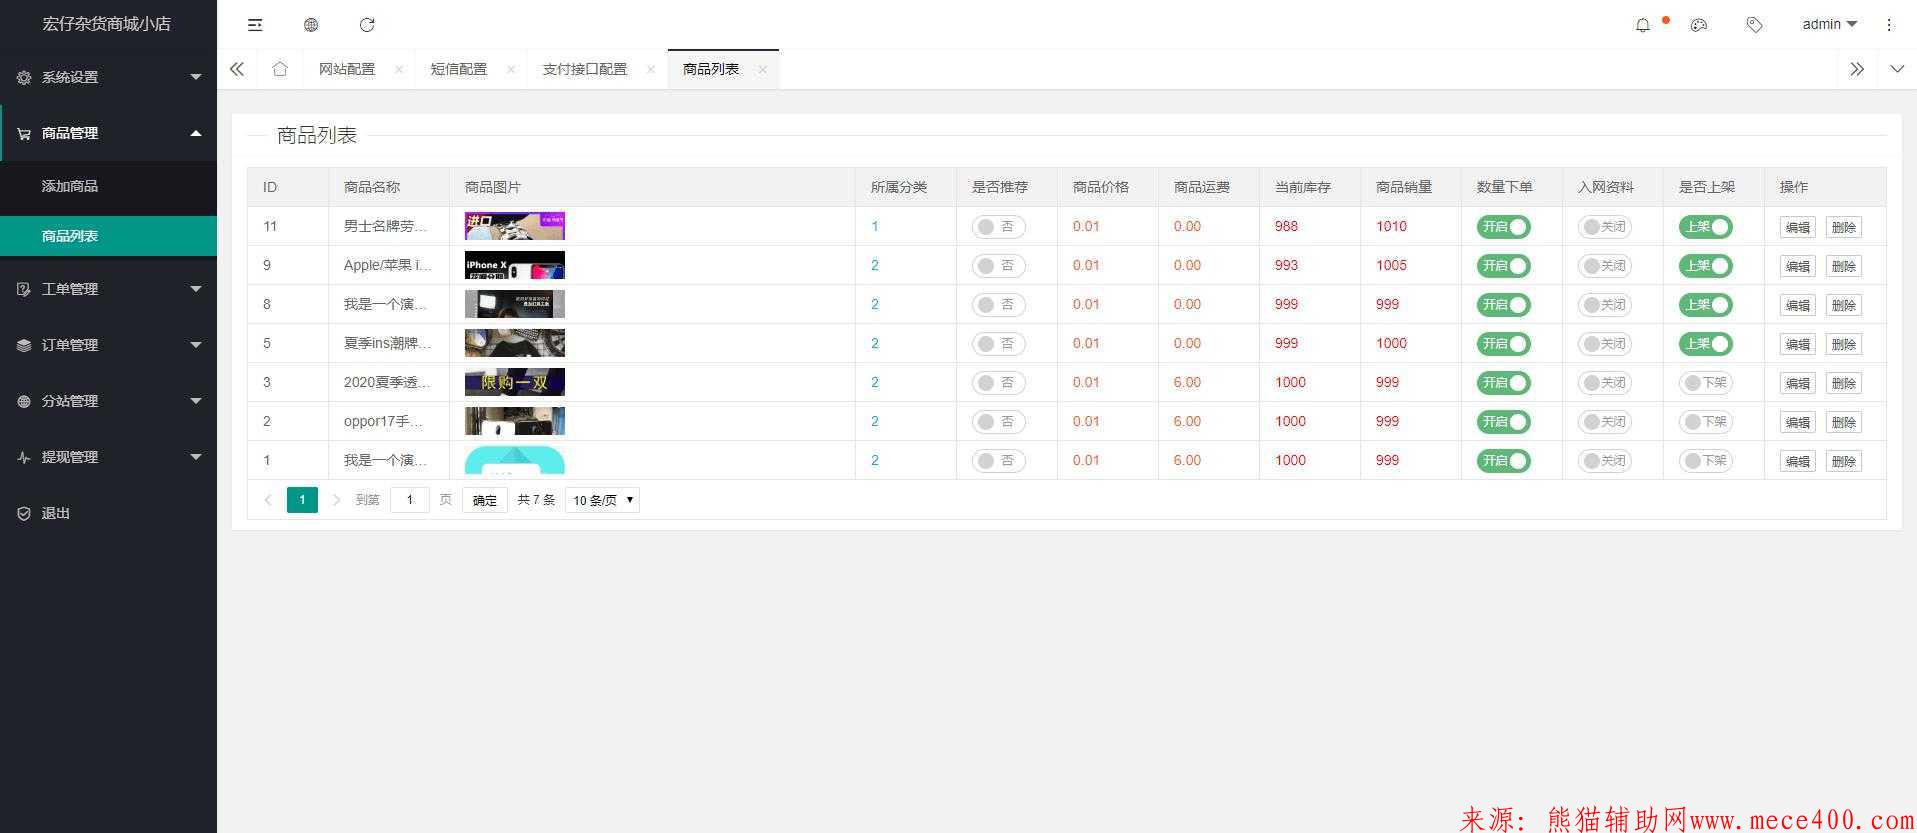The height and width of the screenshot is (833, 1917).
Task: Switch to the 网站配置 tab
Action: 347,69
